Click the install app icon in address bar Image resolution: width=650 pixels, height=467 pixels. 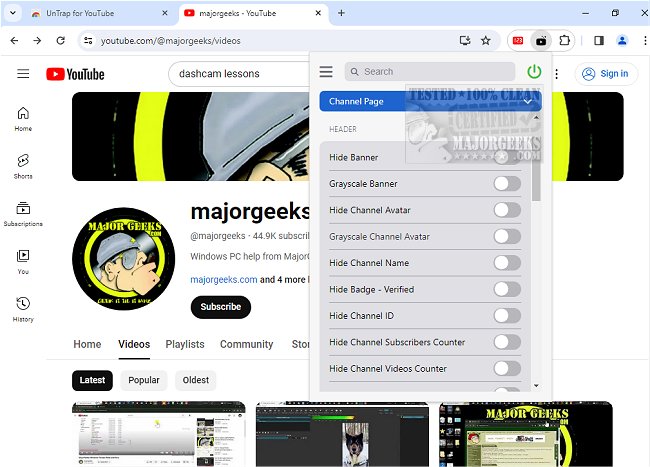465,41
